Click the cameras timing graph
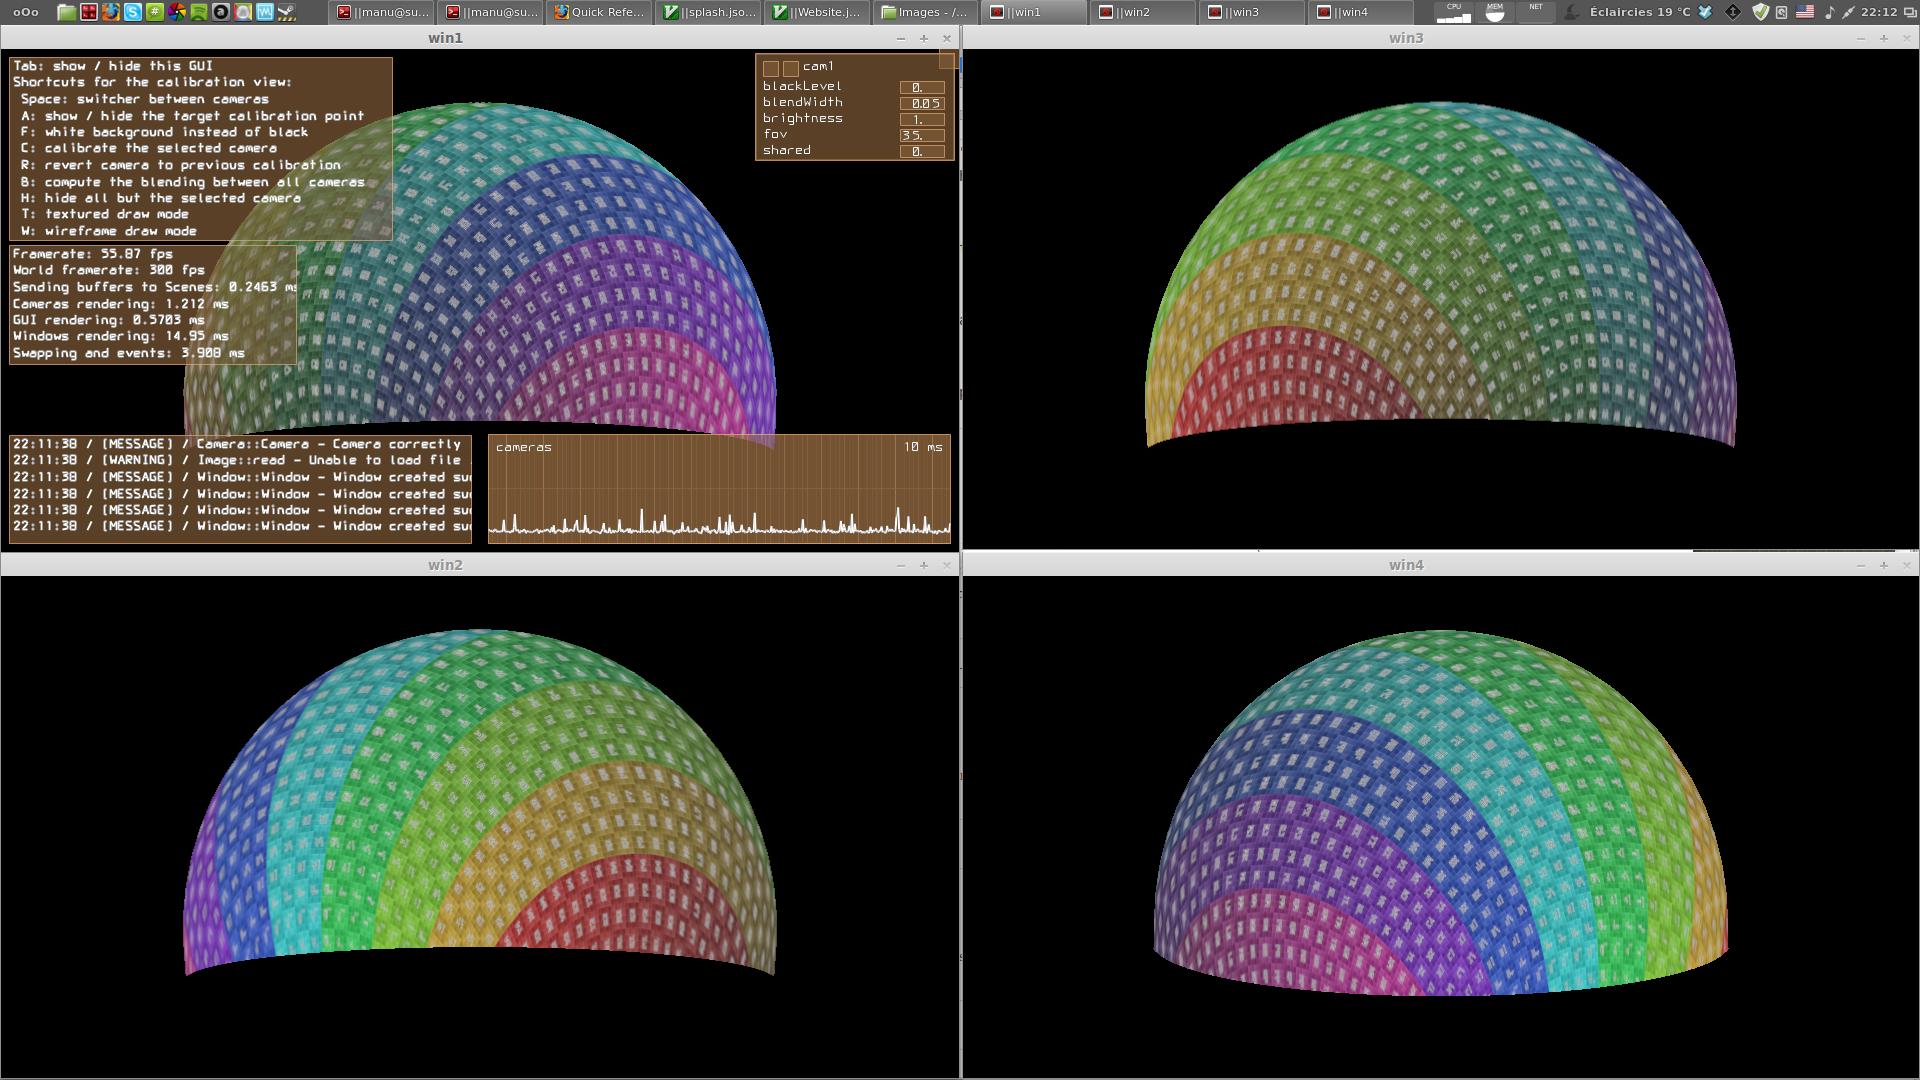This screenshot has height=1080, width=1920. (719, 489)
